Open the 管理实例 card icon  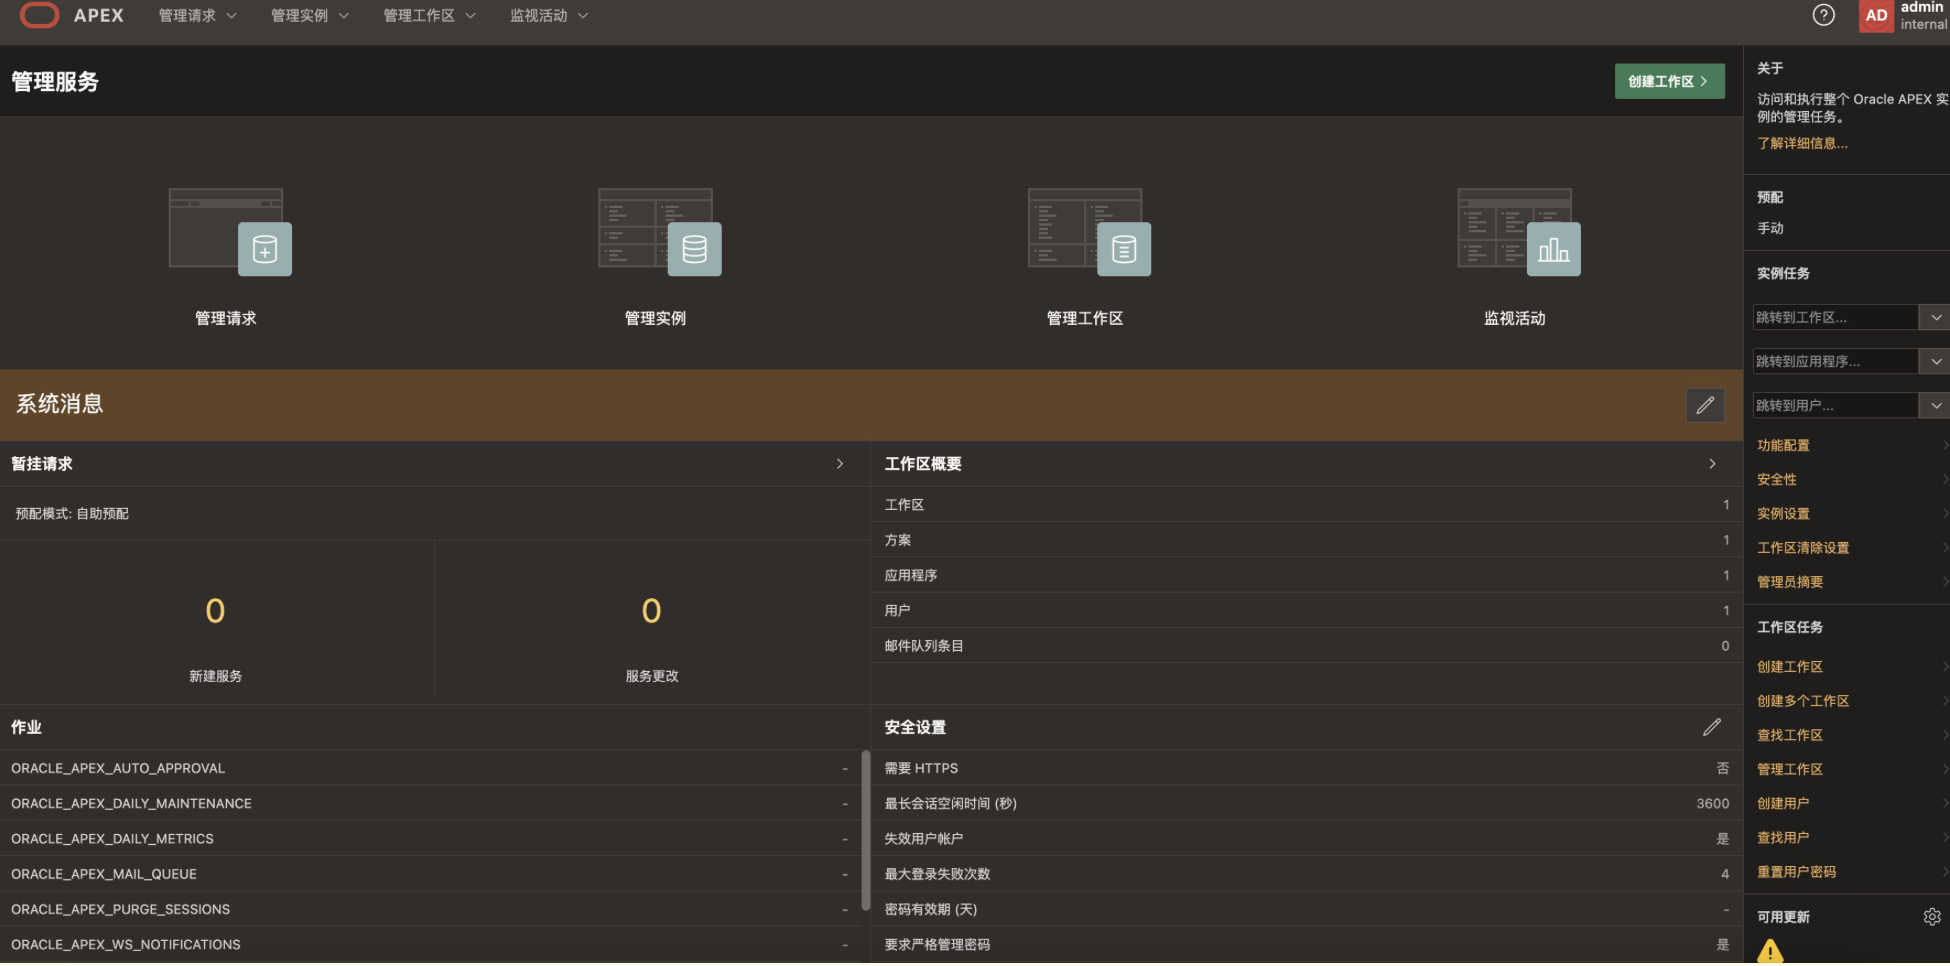[x=659, y=231]
